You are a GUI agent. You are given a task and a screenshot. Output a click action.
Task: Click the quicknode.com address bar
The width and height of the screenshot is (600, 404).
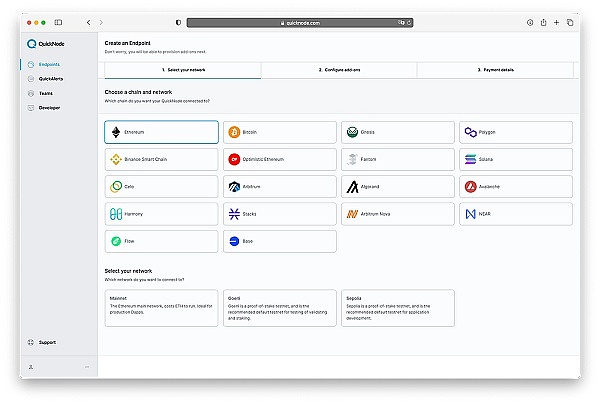[x=300, y=23]
